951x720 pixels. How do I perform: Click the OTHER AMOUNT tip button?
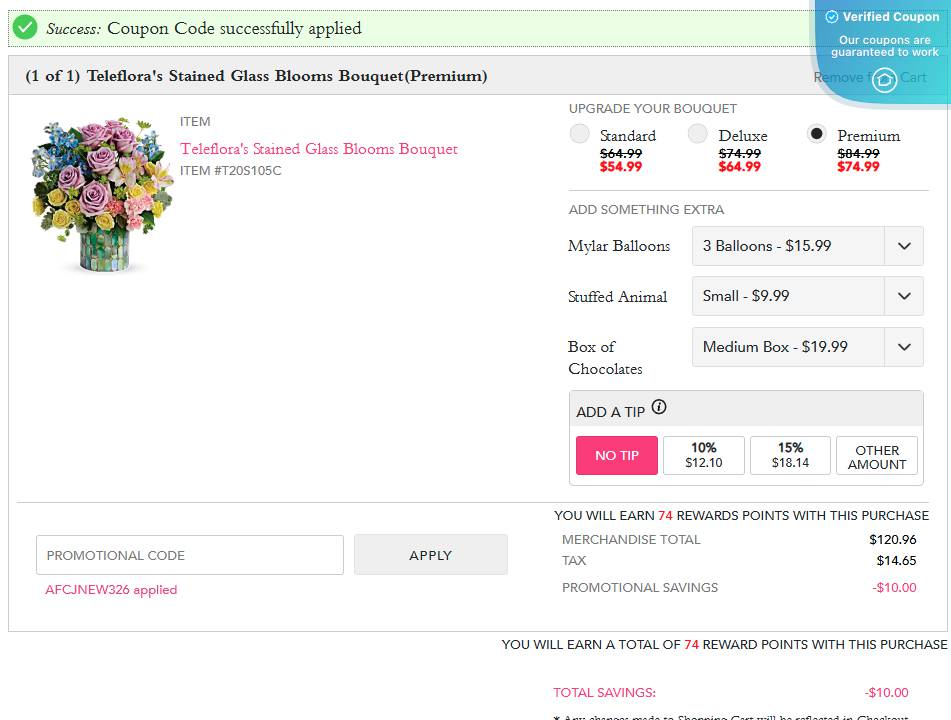pyautogui.click(x=876, y=455)
